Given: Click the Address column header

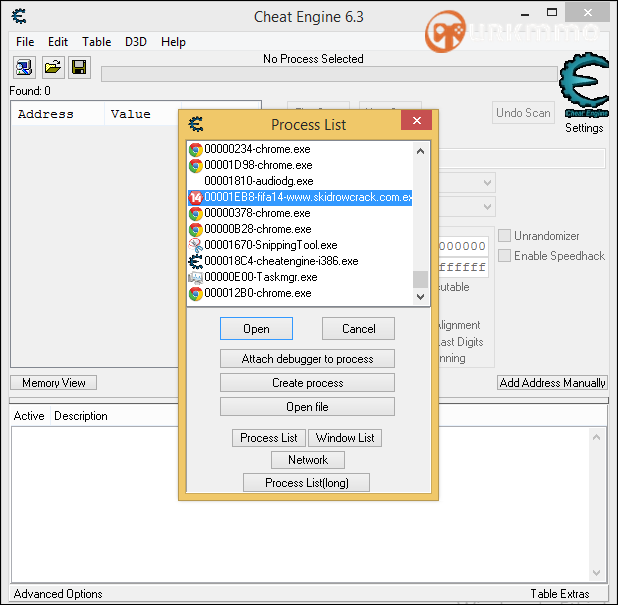Looking at the screenshot, I should (x=58, y=114).
